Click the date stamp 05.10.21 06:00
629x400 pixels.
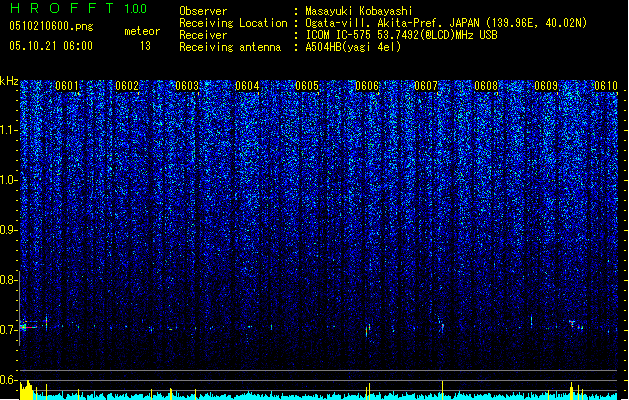click(51, 46)
